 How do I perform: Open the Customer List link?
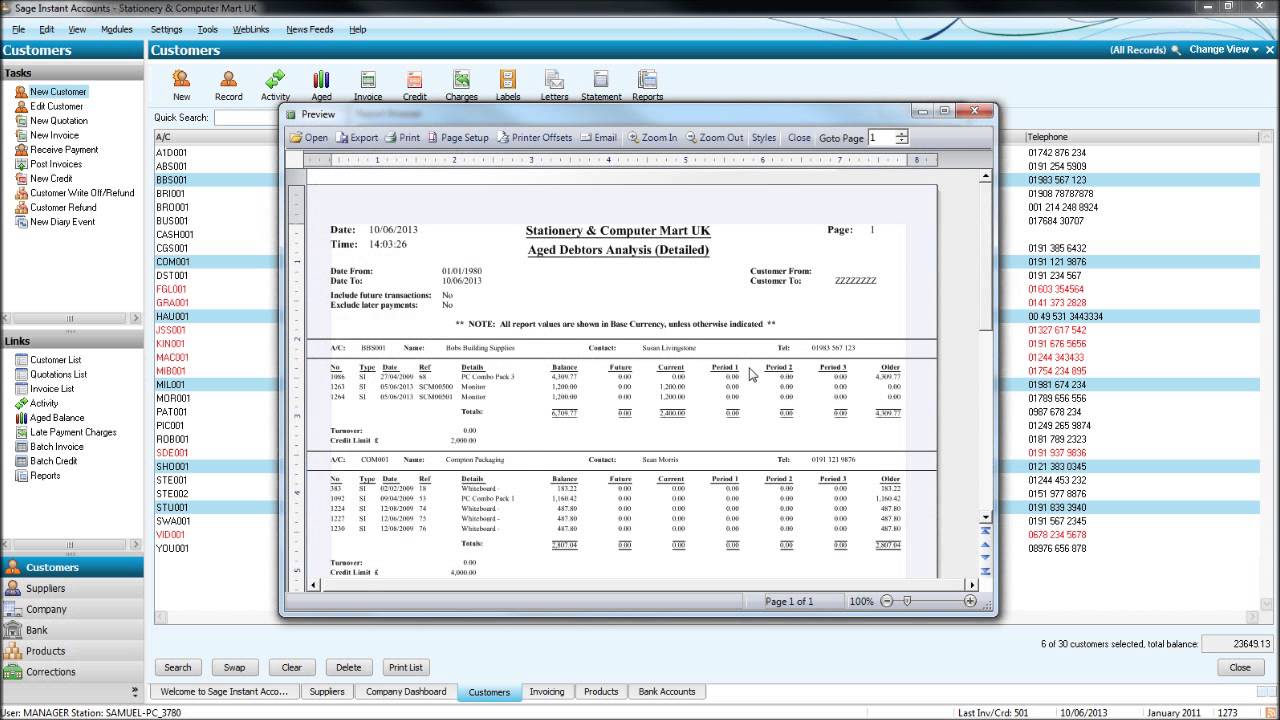tap(55, 360)
